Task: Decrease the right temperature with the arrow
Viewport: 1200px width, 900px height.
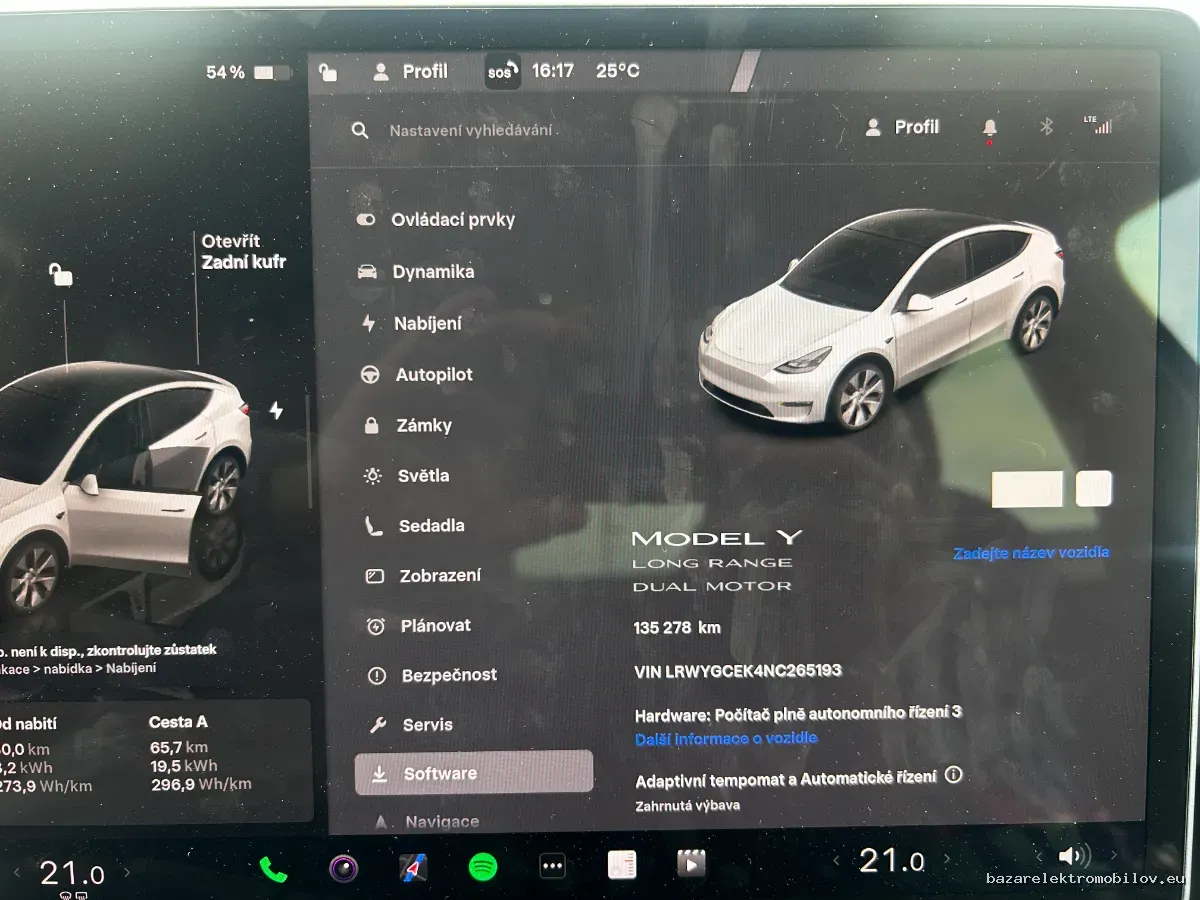Action: (836, 860)
